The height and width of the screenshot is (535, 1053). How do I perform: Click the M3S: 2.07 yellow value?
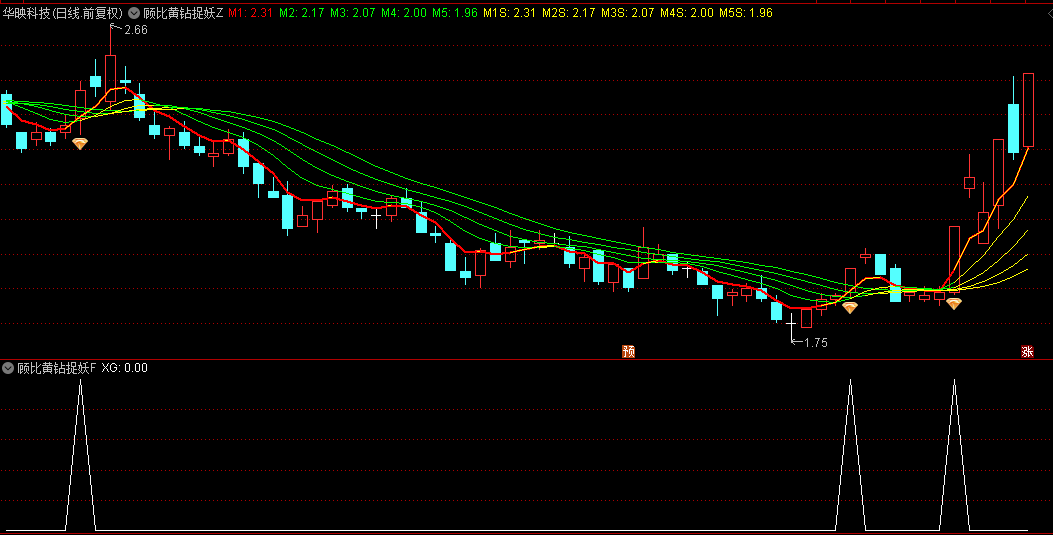628,13
